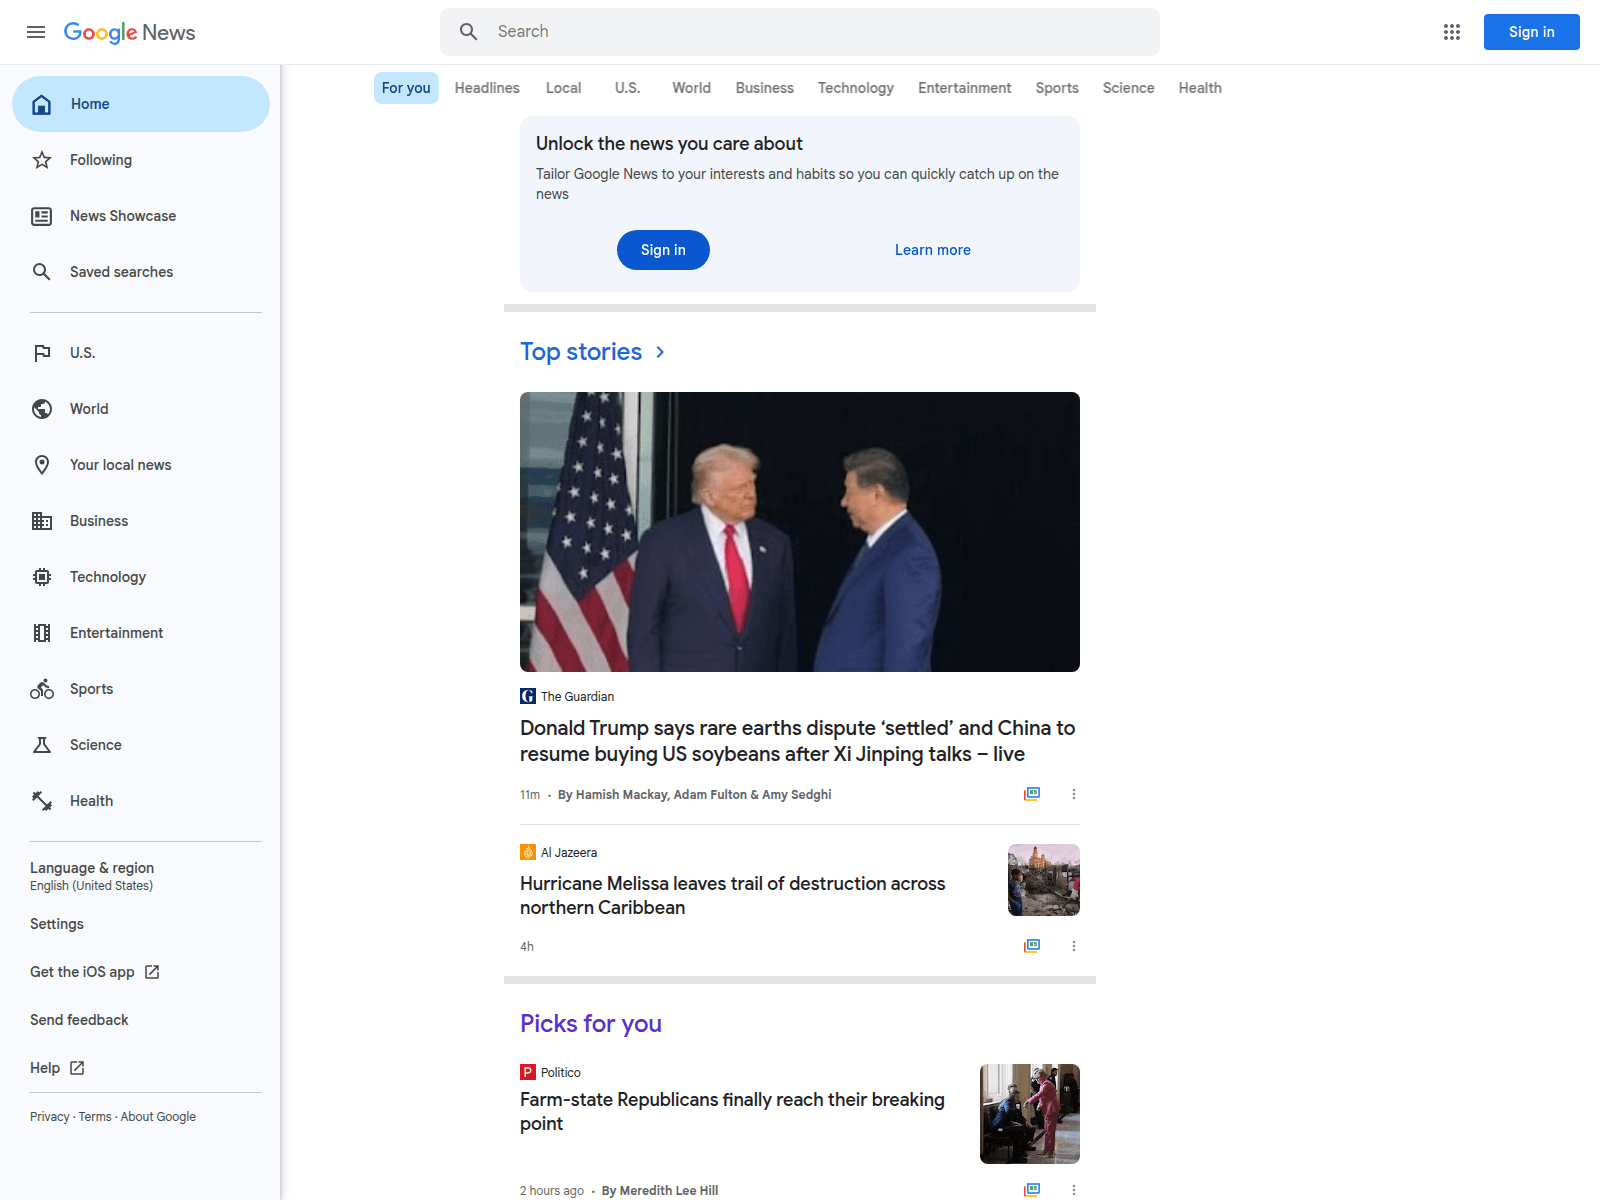Open more options for Hurricane Melissa story
The height and width of the screenshot is (1200, 1600).
pos(1074,946)
